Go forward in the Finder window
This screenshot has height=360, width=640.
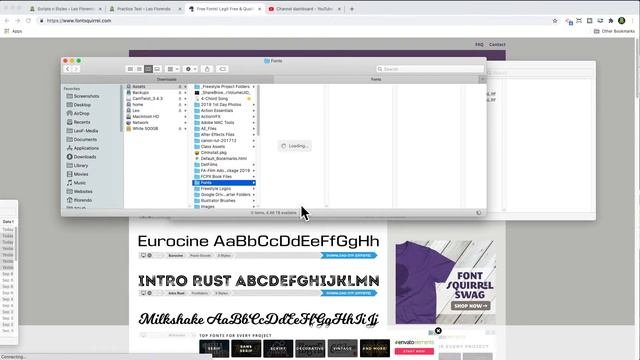[x=76, y=69]
